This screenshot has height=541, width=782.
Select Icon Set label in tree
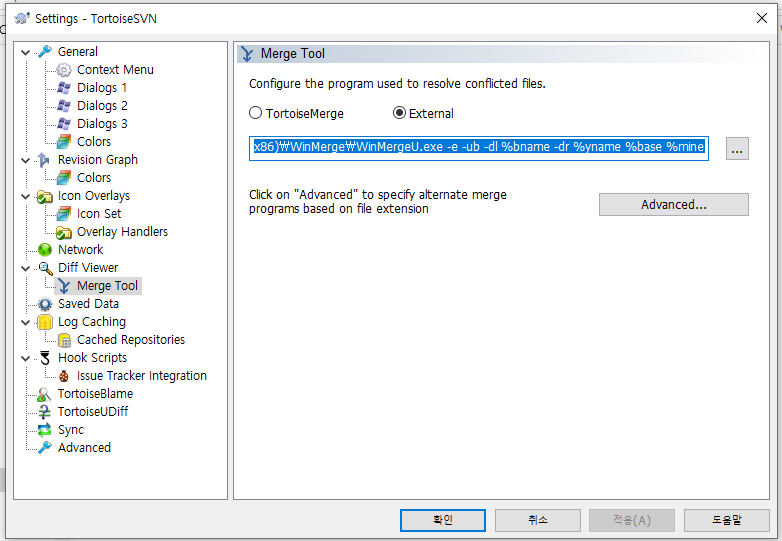pos(99,214)
